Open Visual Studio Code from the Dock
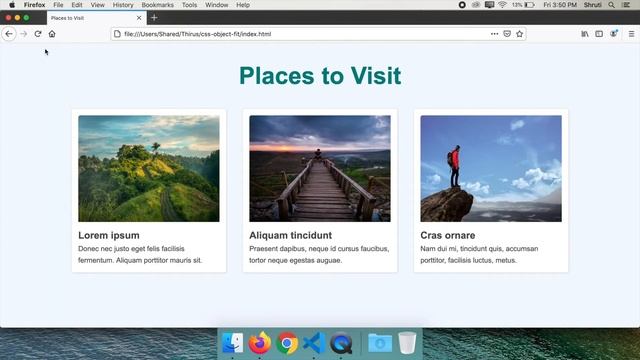Image resolution: width=640 pixels, height=360 pixels. click(314, 343)
